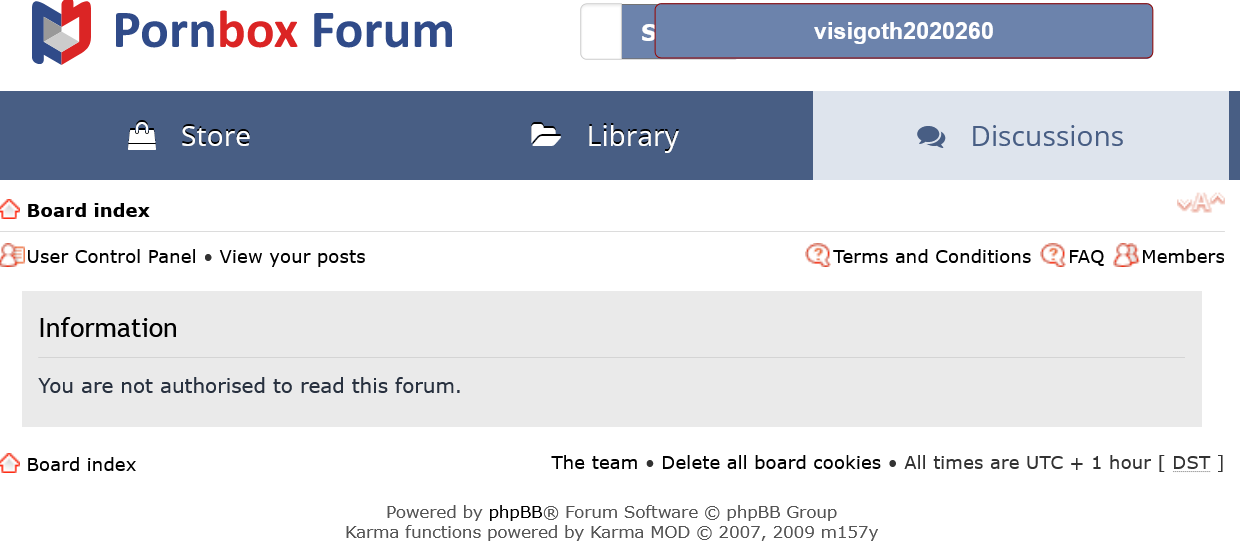Click the Discussions chat bubbles icon

coord(931,137)
